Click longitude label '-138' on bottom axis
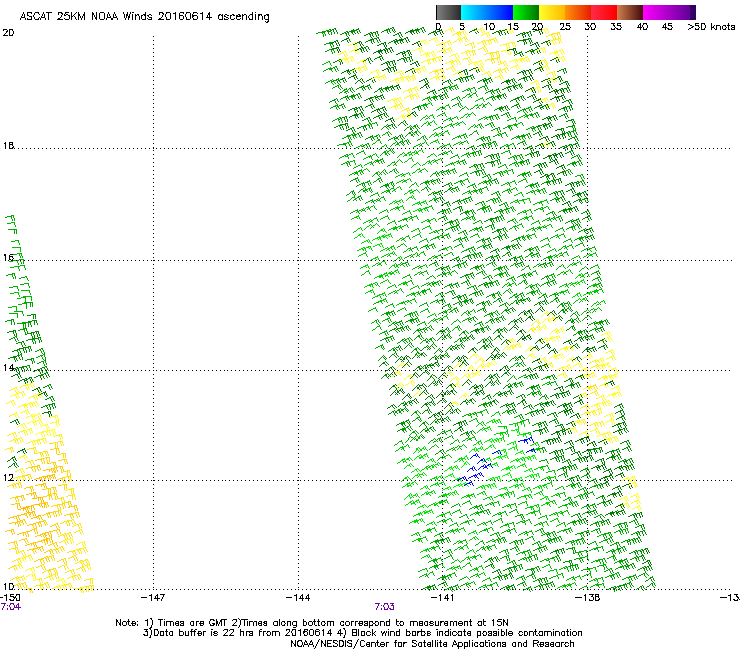Screen dimensions: 740x650 [x=587, y=598]
